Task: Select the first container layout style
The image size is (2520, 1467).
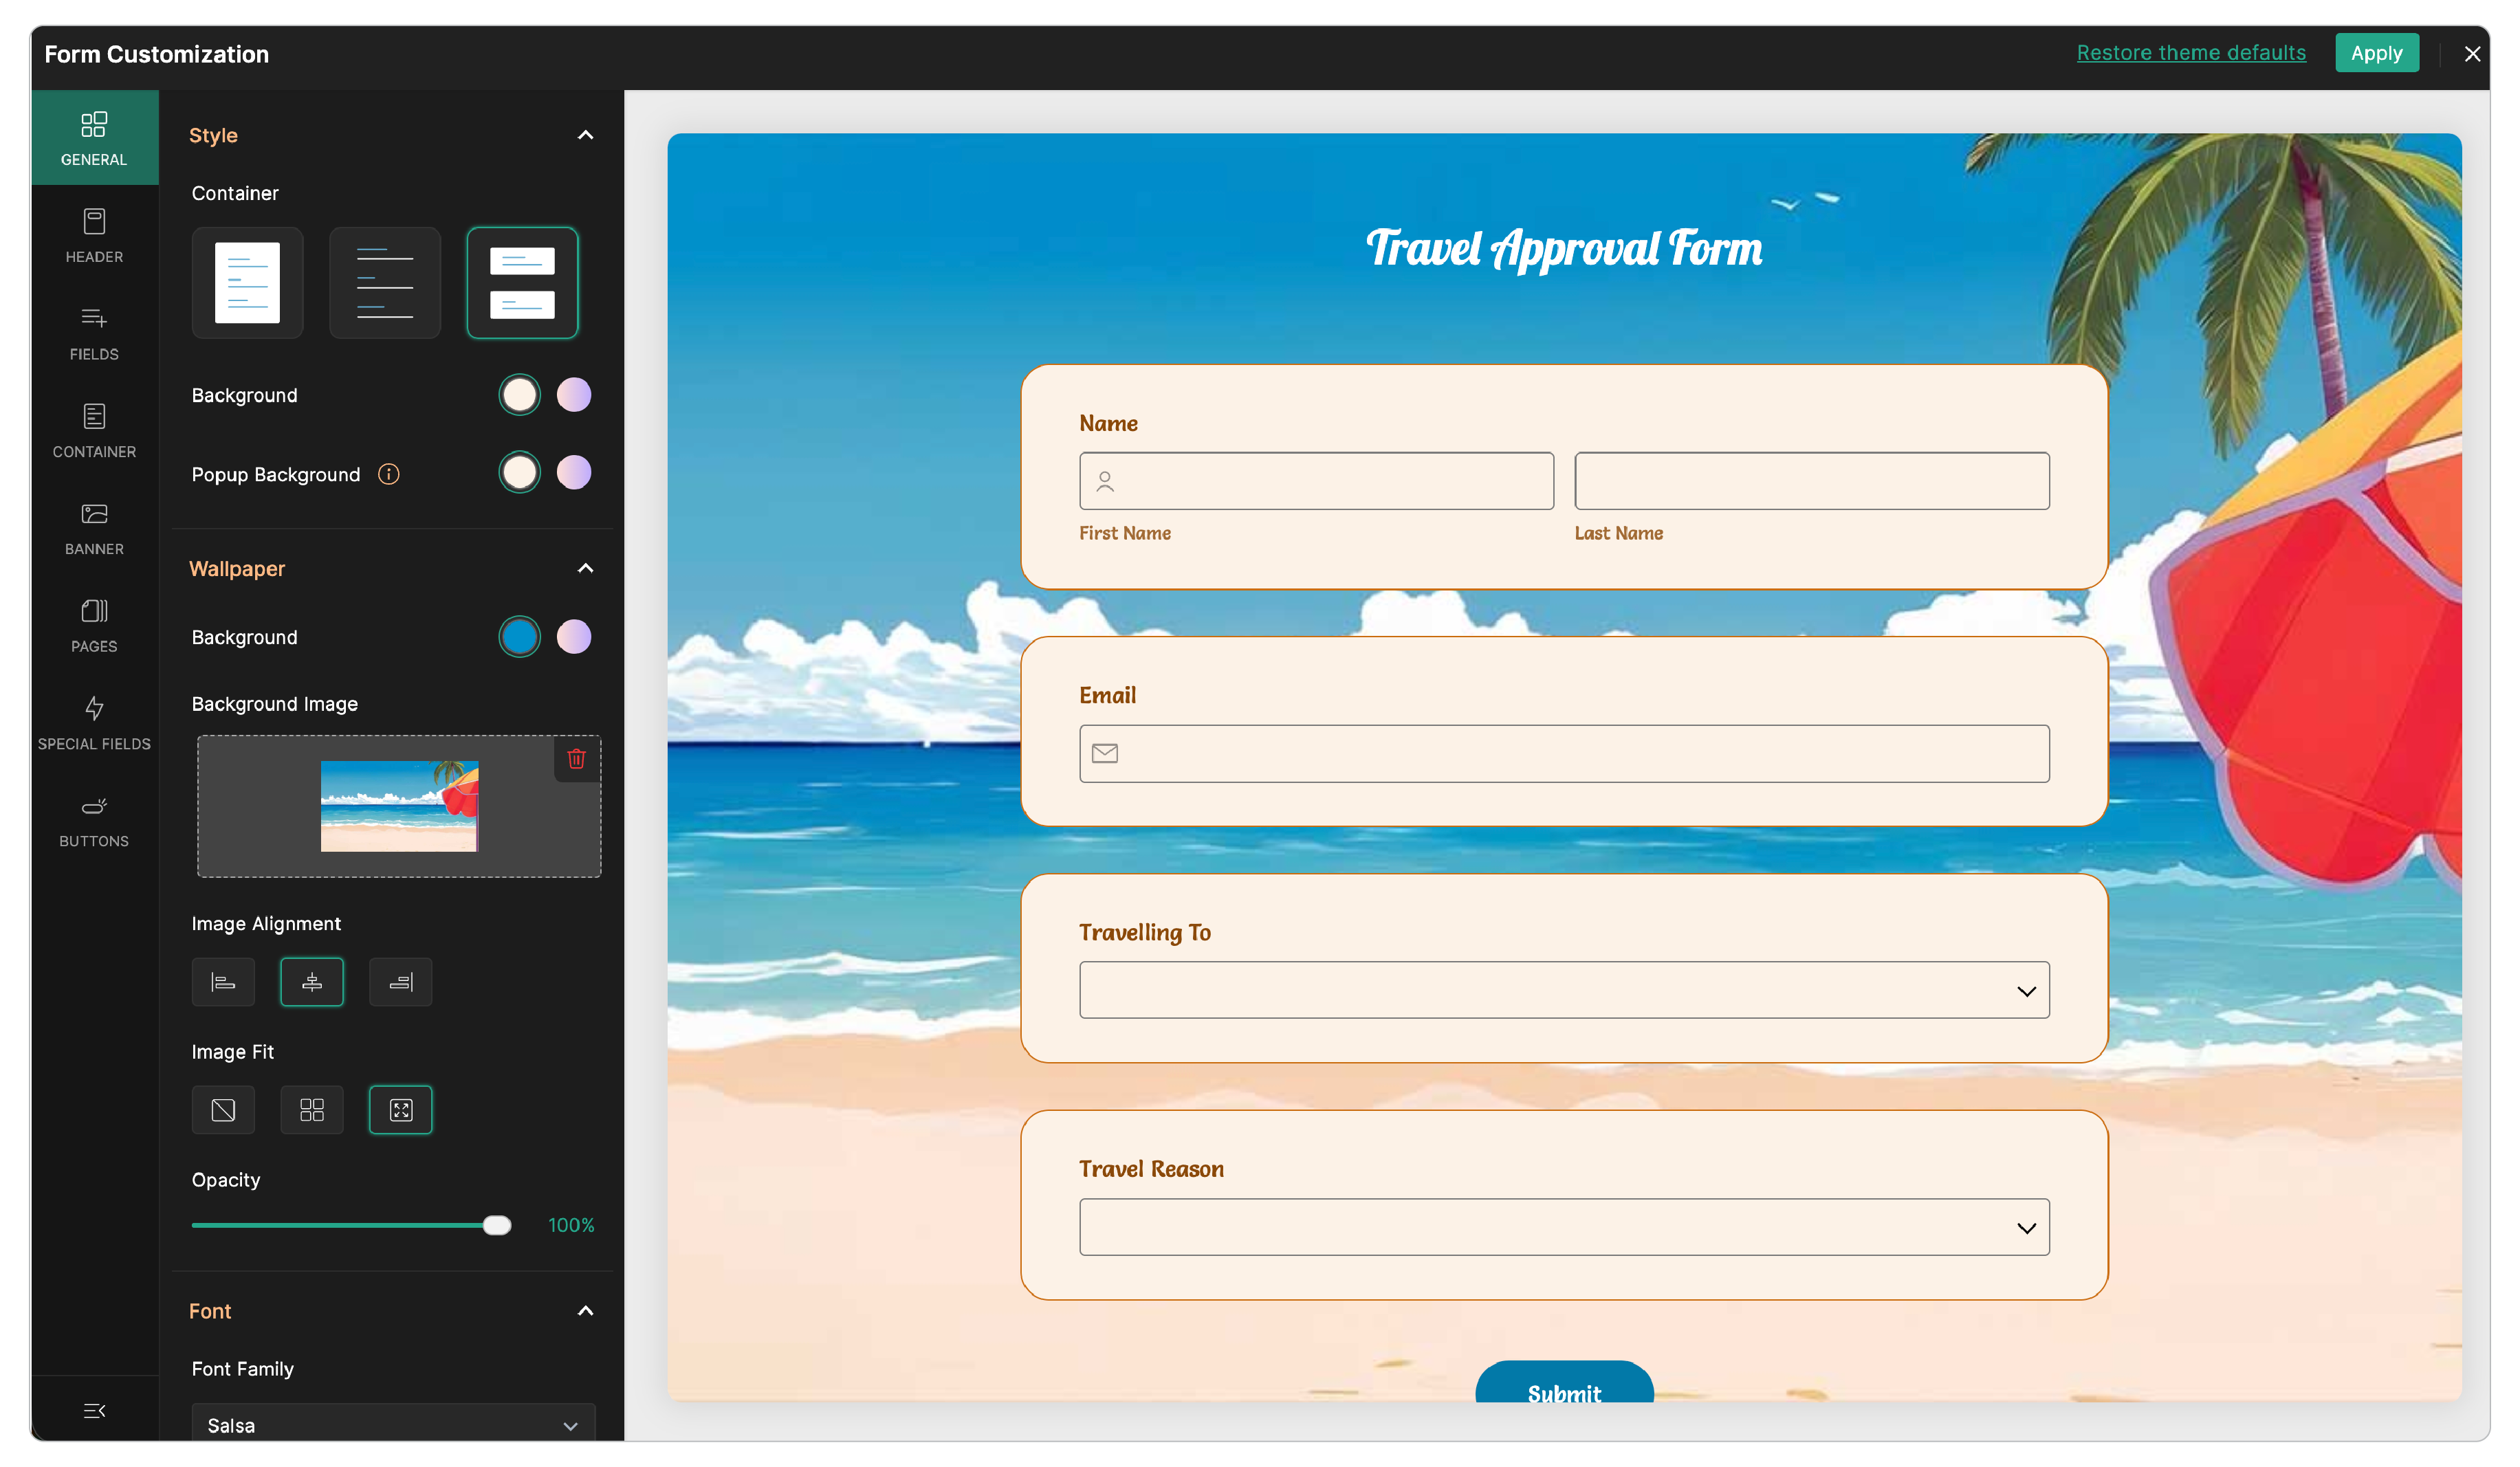Action: coord(246,283)
